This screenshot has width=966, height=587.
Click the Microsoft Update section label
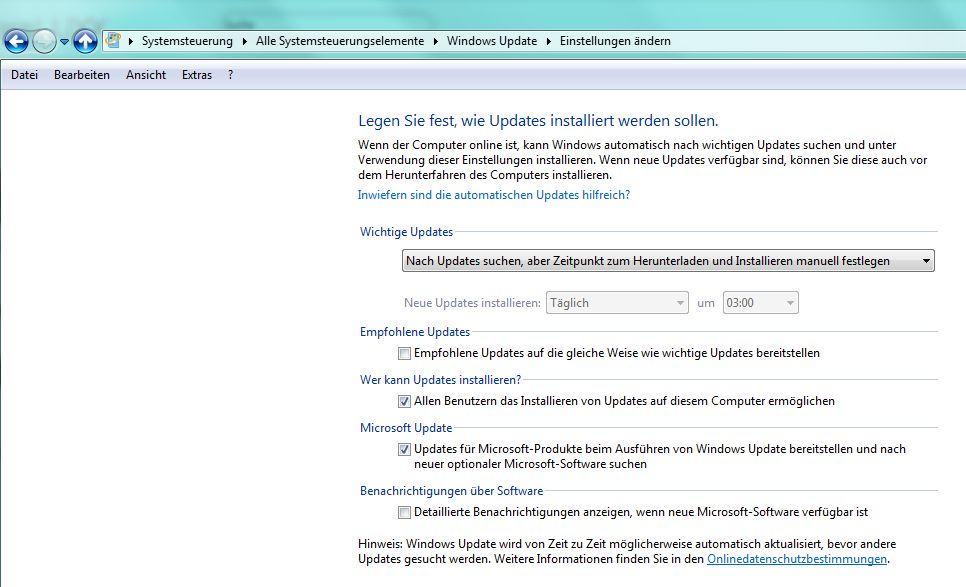tap(406, 428)
